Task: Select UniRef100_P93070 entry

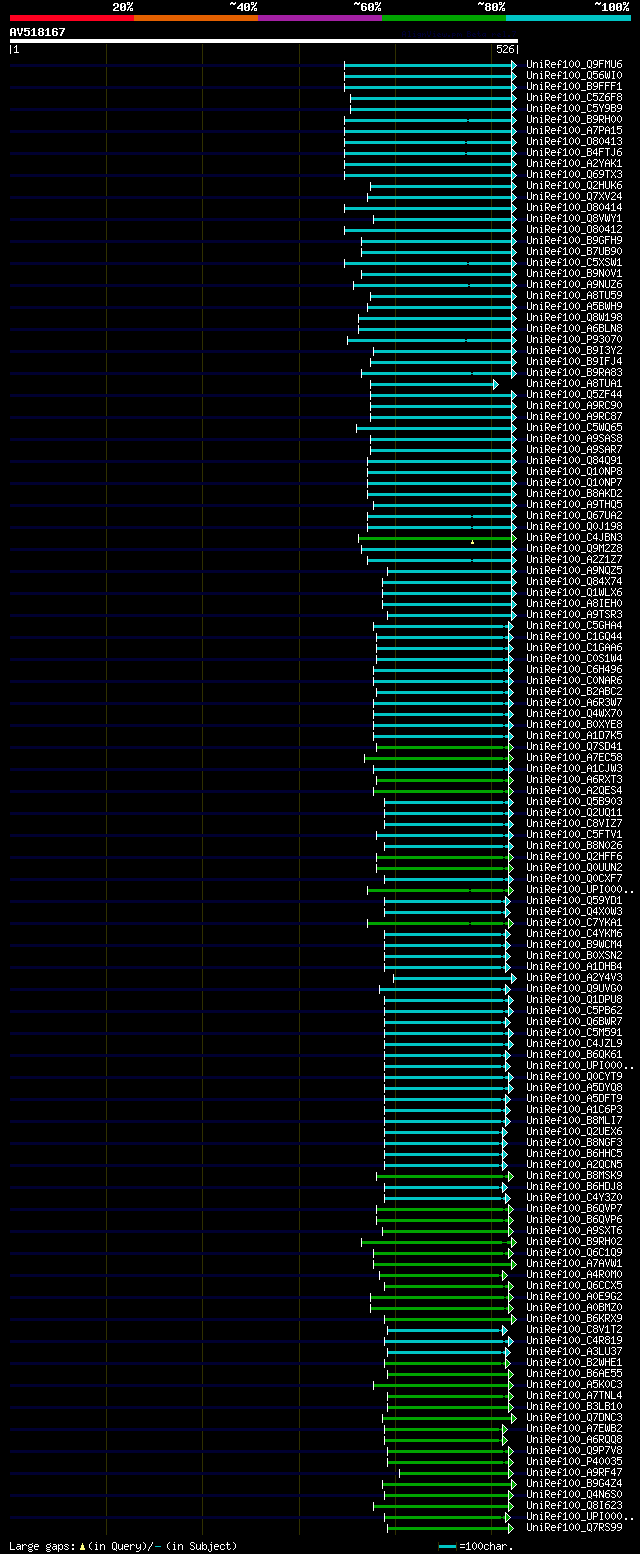Action: click(x=574, y=340)
